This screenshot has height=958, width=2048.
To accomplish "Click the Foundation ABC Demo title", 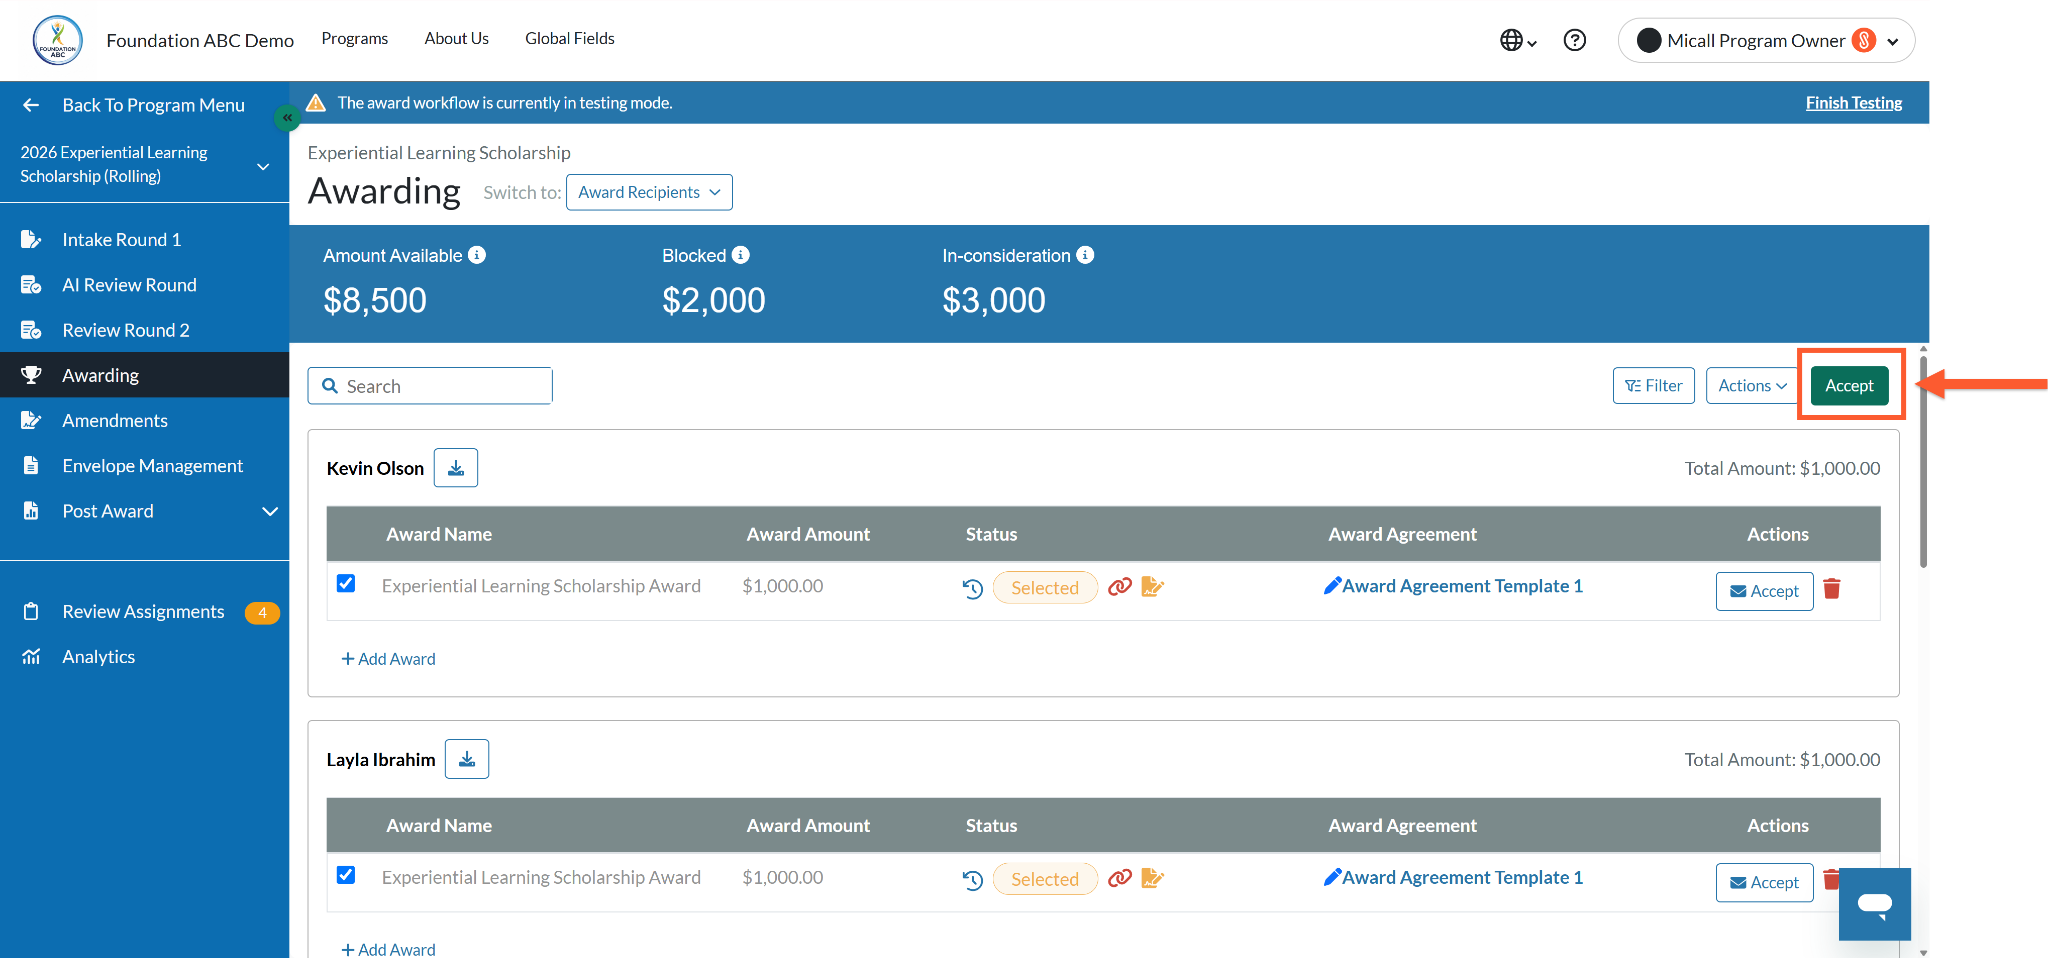I will [200, 40].
